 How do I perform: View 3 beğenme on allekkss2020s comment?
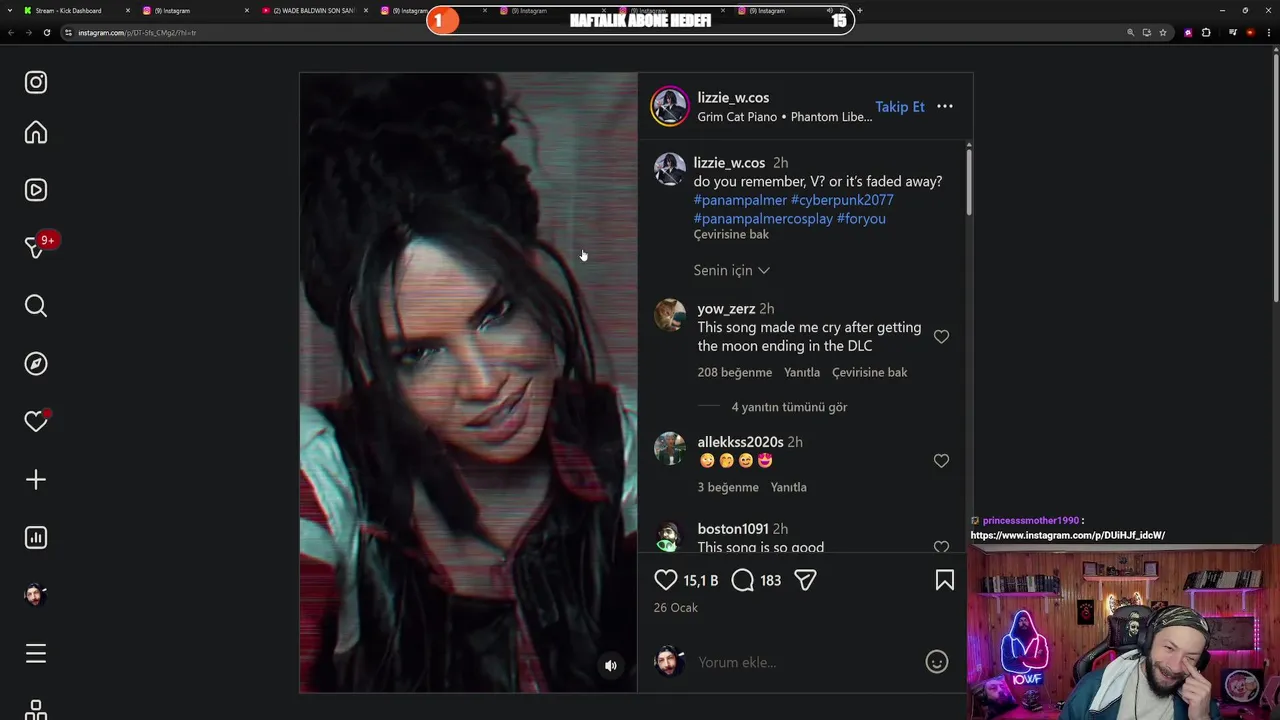point(728,487)
